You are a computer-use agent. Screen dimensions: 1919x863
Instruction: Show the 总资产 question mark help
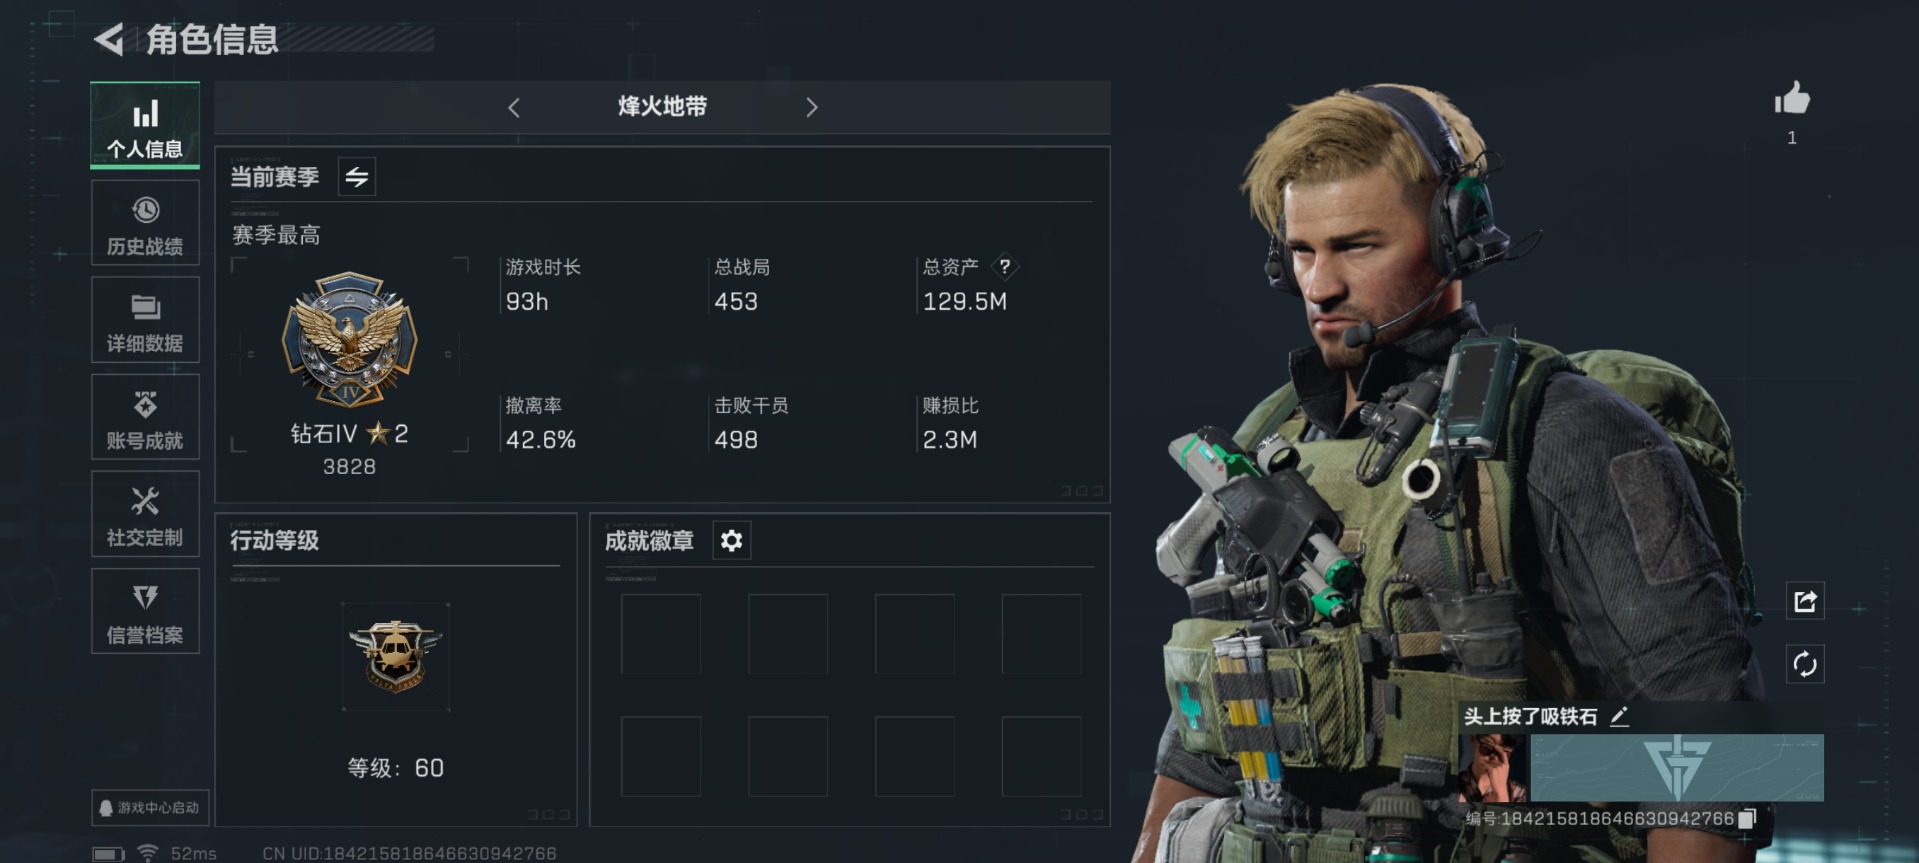[1004, 266]
